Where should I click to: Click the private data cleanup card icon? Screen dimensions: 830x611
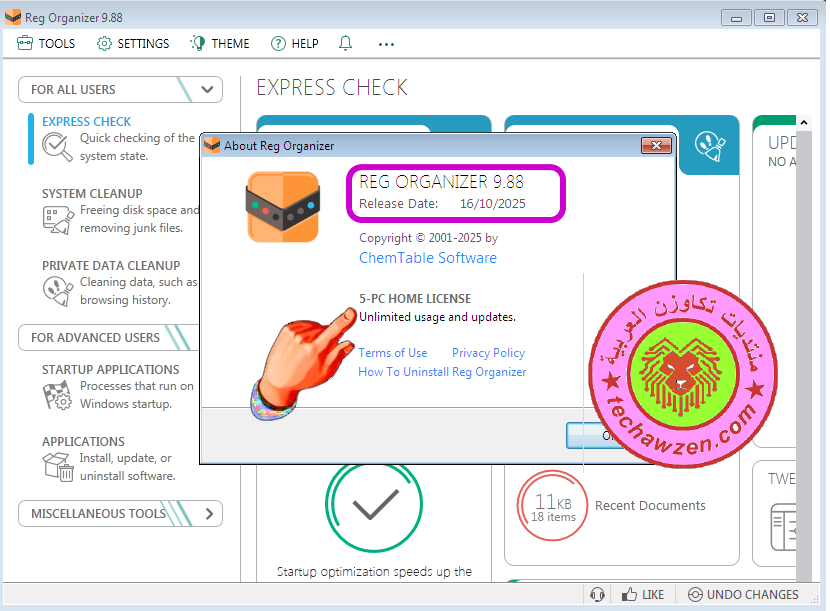click(x=709, y=146)
